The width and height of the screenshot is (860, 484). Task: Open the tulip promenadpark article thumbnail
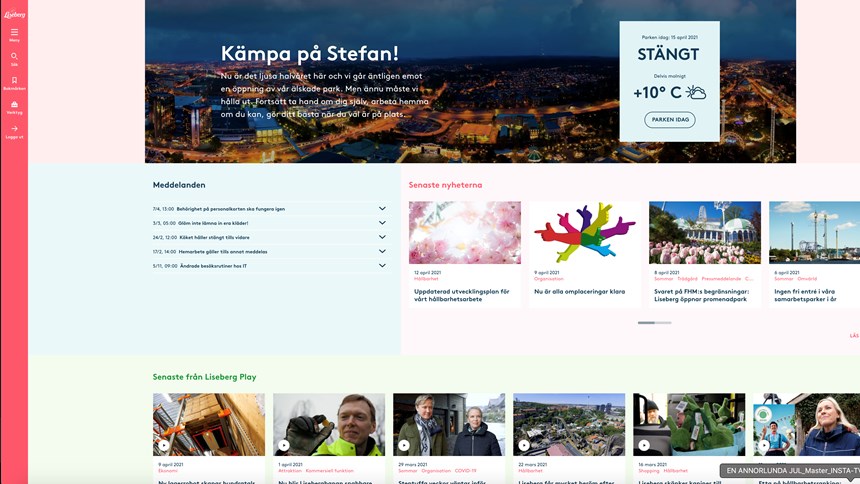point(704,232)
